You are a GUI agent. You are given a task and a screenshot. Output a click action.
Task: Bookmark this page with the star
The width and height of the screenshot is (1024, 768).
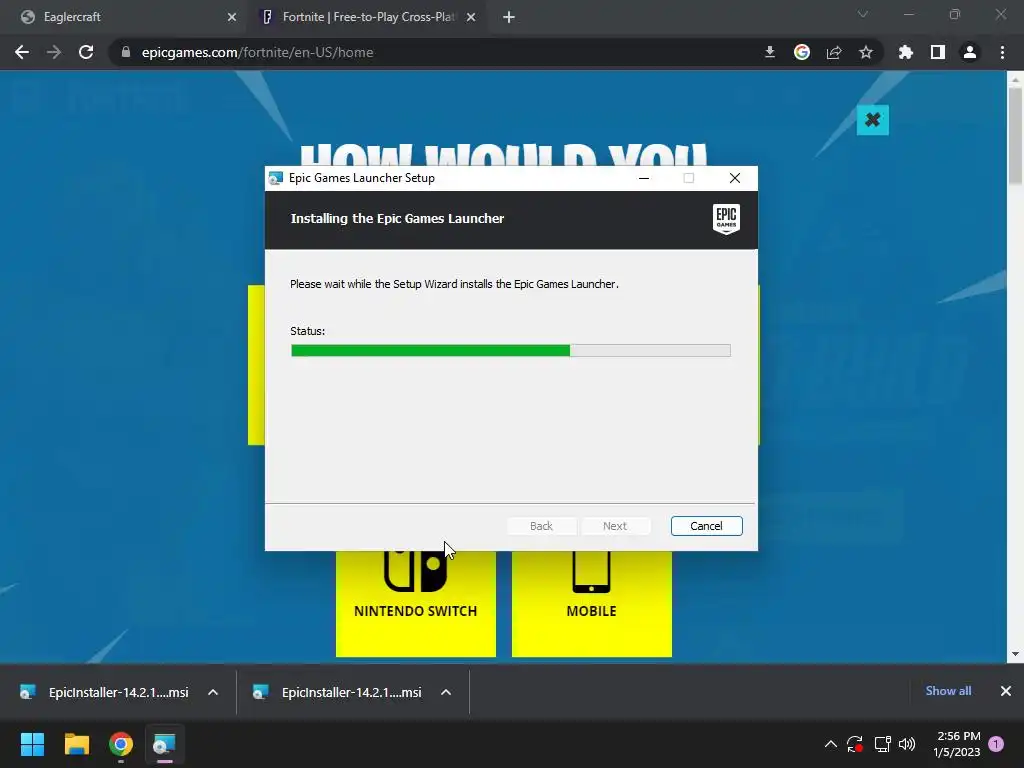(x=866, y=52)
